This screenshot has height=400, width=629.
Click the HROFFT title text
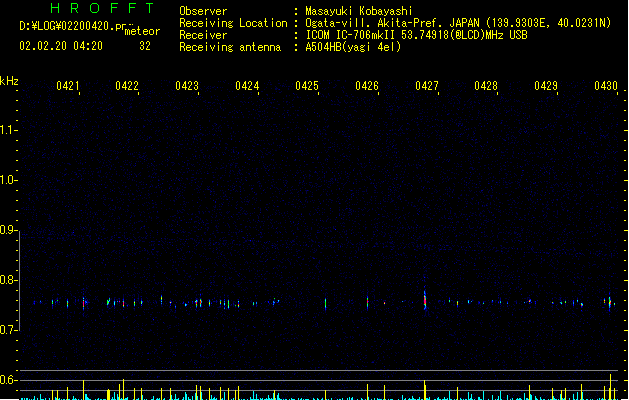pos(102,8)
